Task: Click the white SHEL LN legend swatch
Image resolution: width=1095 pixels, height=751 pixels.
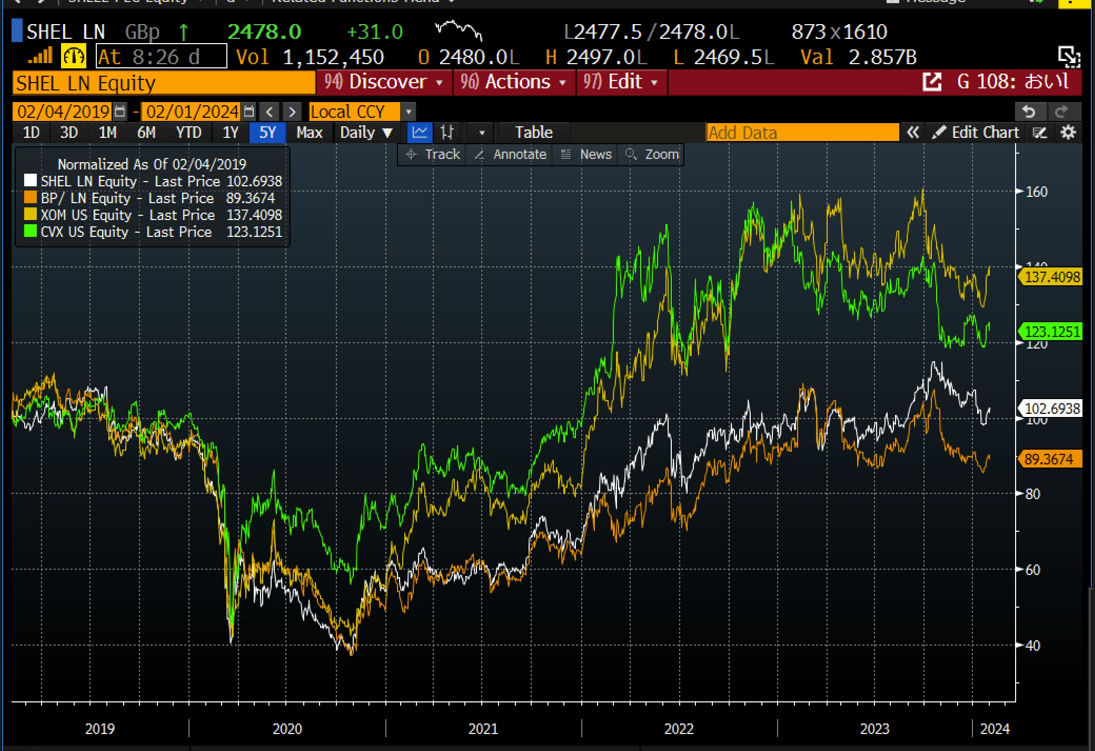Action: (x=30, y=181)
